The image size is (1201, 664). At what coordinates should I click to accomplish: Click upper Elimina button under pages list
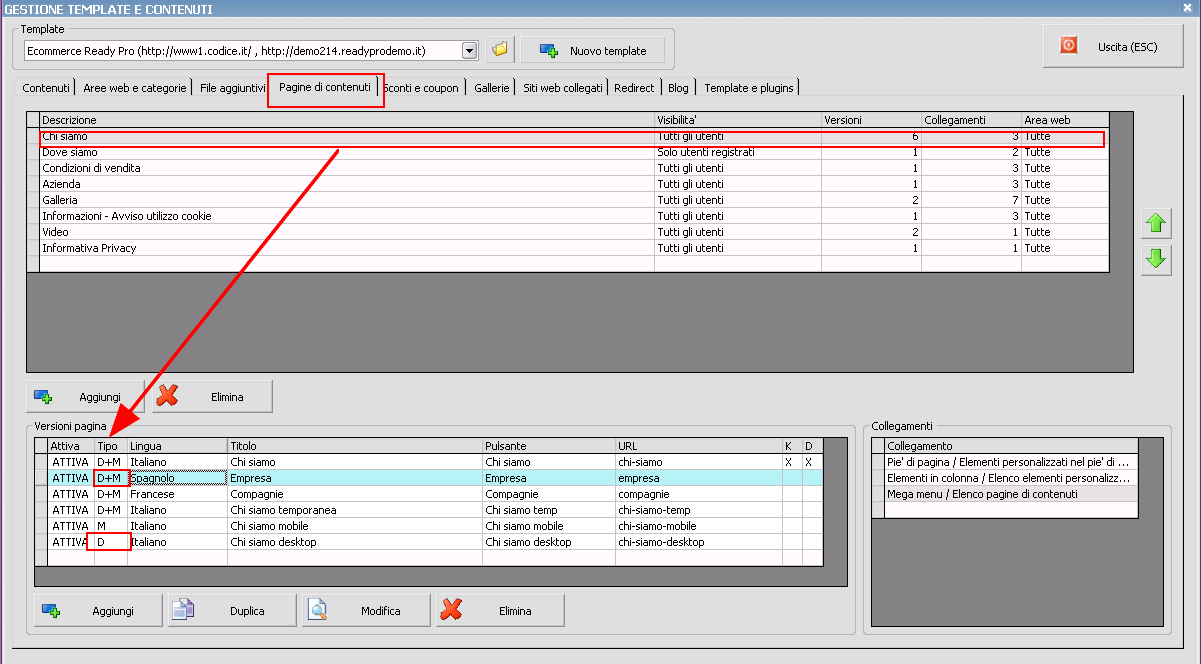[212, 396]
